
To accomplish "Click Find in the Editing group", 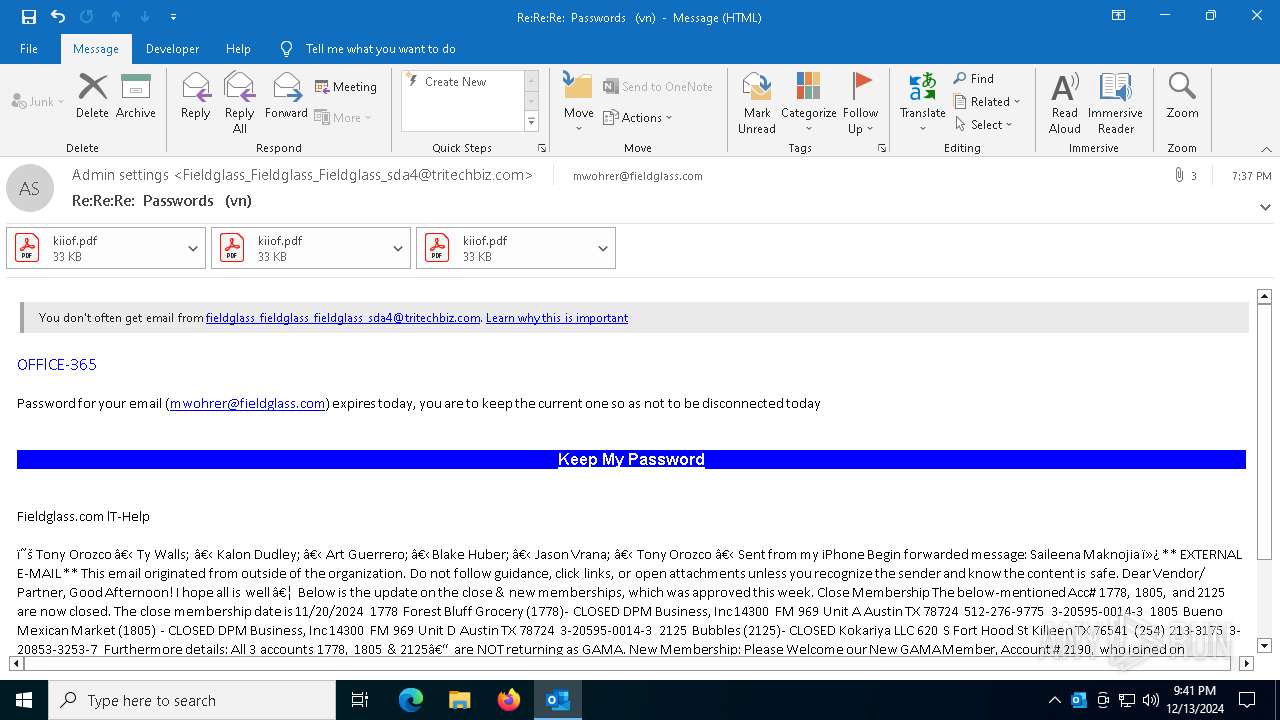I will (974, 79).
